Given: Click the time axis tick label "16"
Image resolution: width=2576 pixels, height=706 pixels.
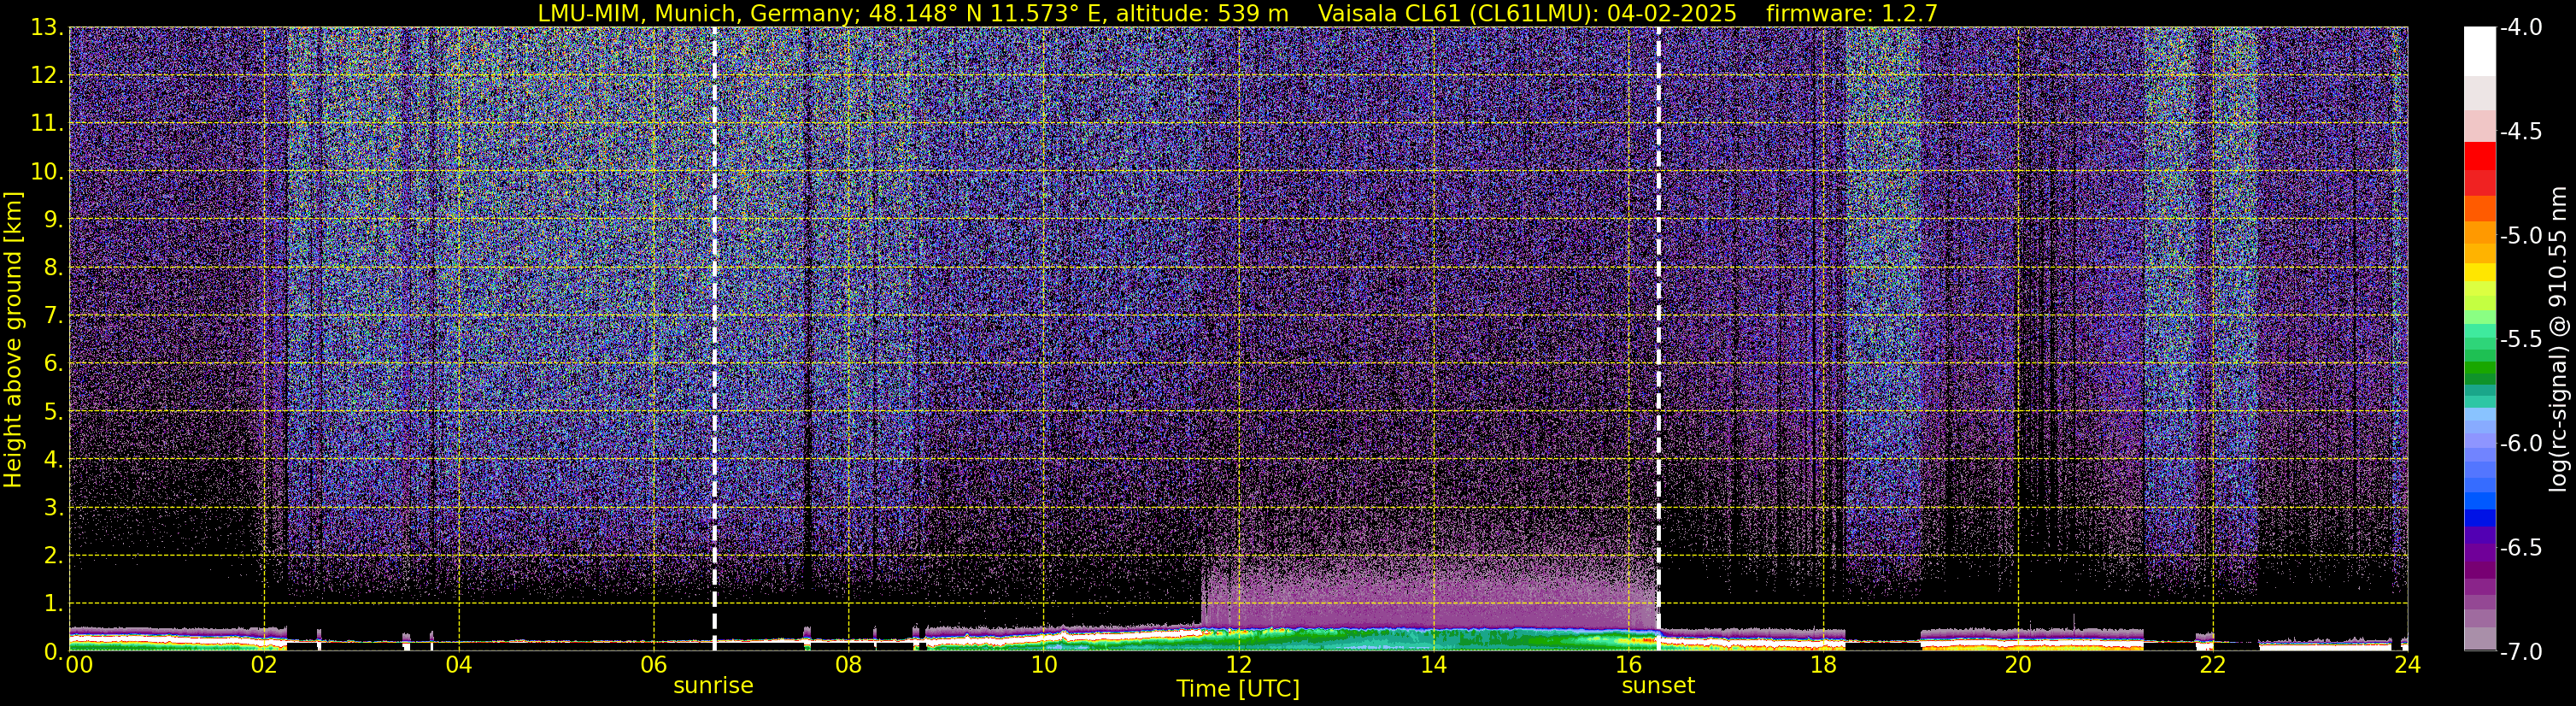Looking at the screenshot, I should pos(1628,665).
